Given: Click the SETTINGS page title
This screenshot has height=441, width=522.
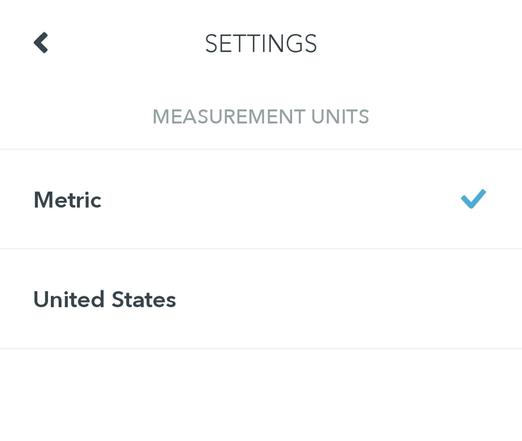Looking at the screenshot, I should (x=261, y=43).
